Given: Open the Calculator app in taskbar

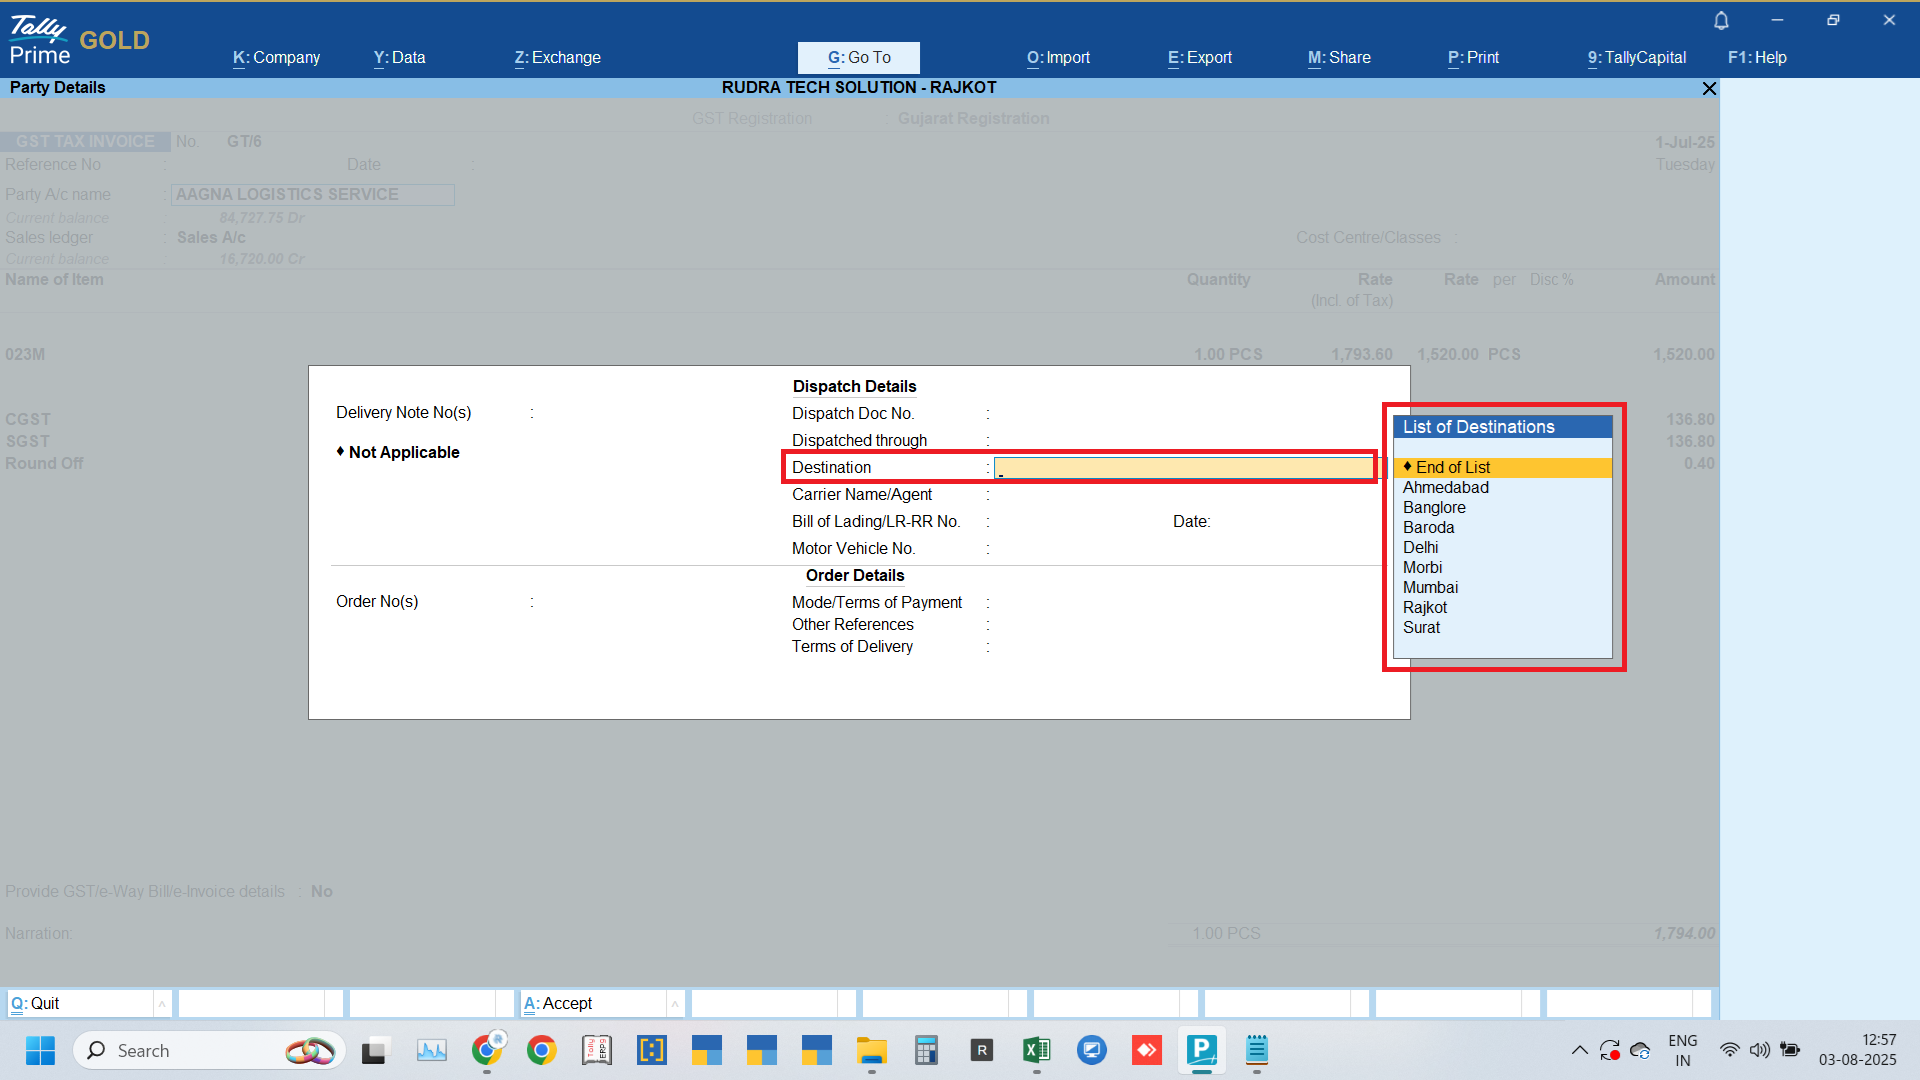Looking at the screenshot, I should point(926,1050).
